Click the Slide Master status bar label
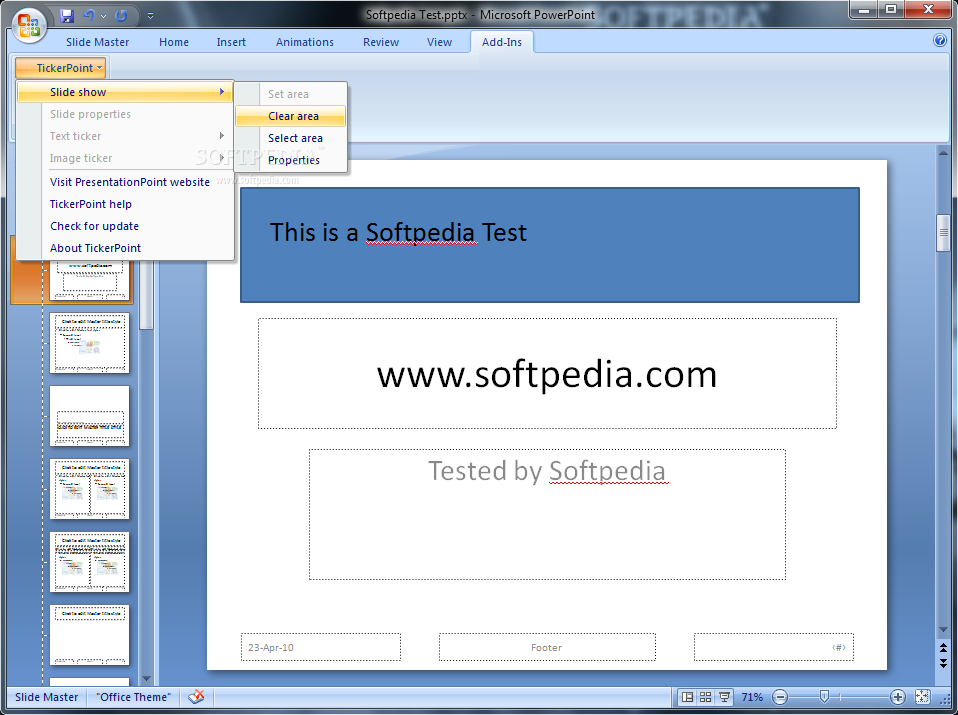This screenshot has width=958, height=715. pos(46,697)
